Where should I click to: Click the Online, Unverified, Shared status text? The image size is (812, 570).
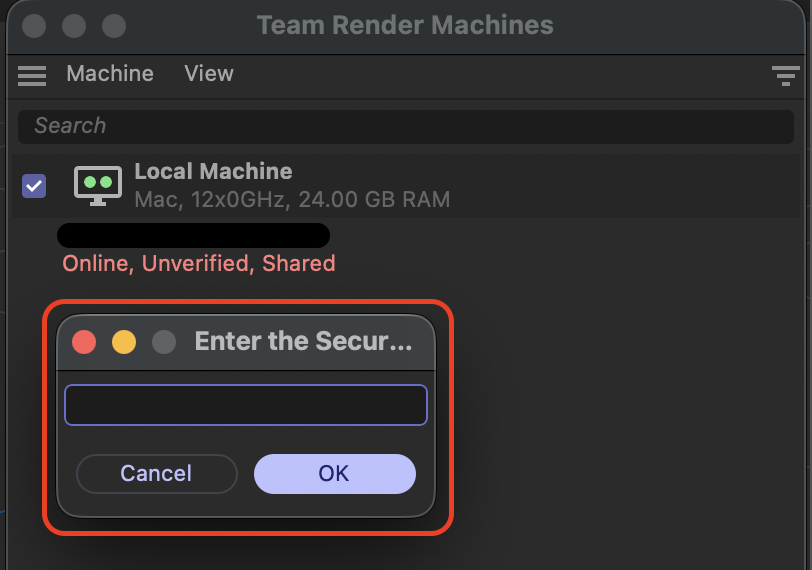point(199,264)
